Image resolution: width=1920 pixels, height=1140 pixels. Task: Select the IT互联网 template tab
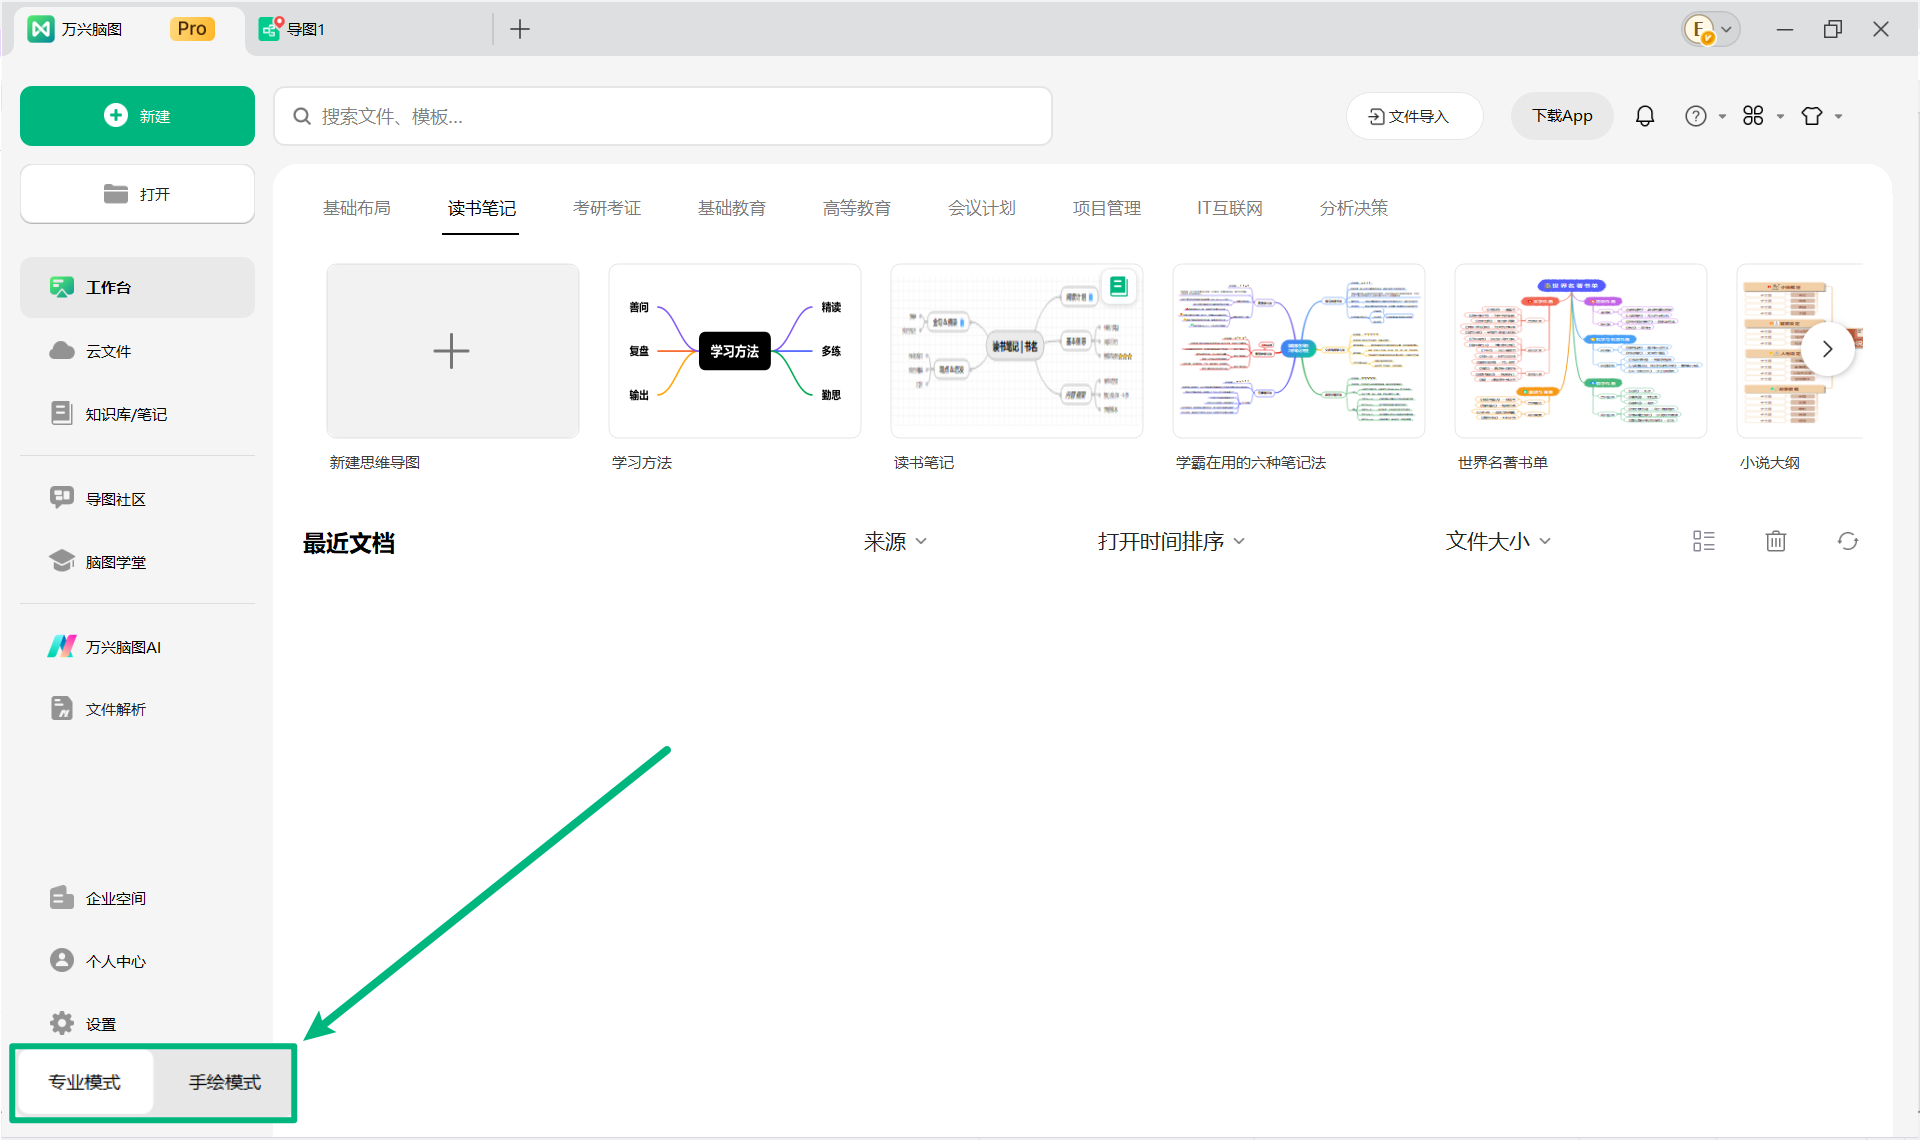click(x=1230, y=208)
